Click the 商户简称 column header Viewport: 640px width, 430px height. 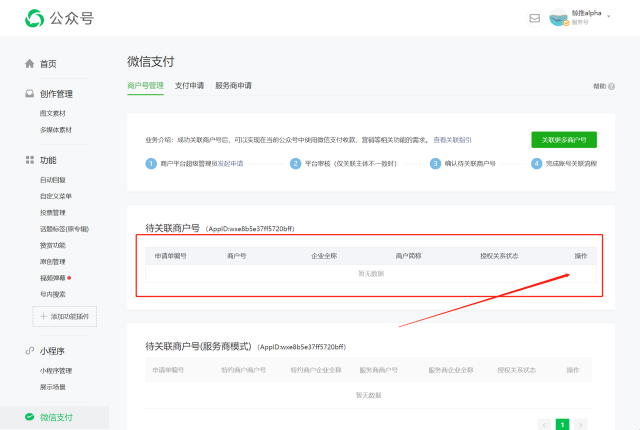click(409, 256)
